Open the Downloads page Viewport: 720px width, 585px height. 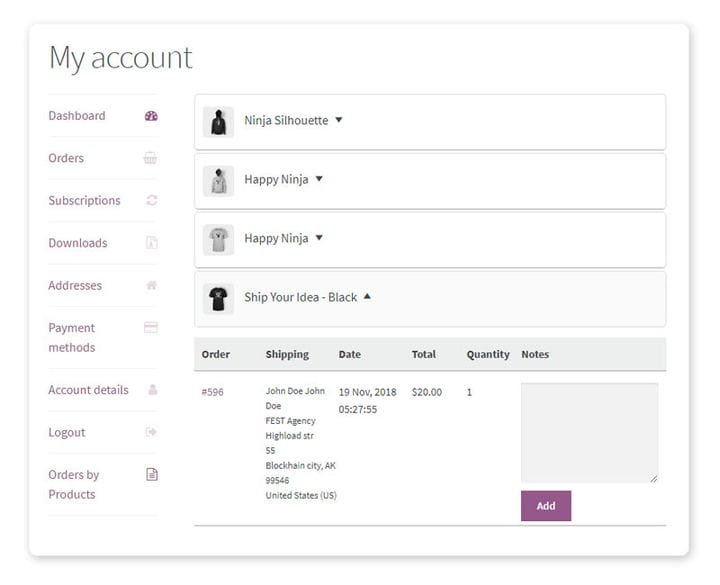tap(78, 243)
